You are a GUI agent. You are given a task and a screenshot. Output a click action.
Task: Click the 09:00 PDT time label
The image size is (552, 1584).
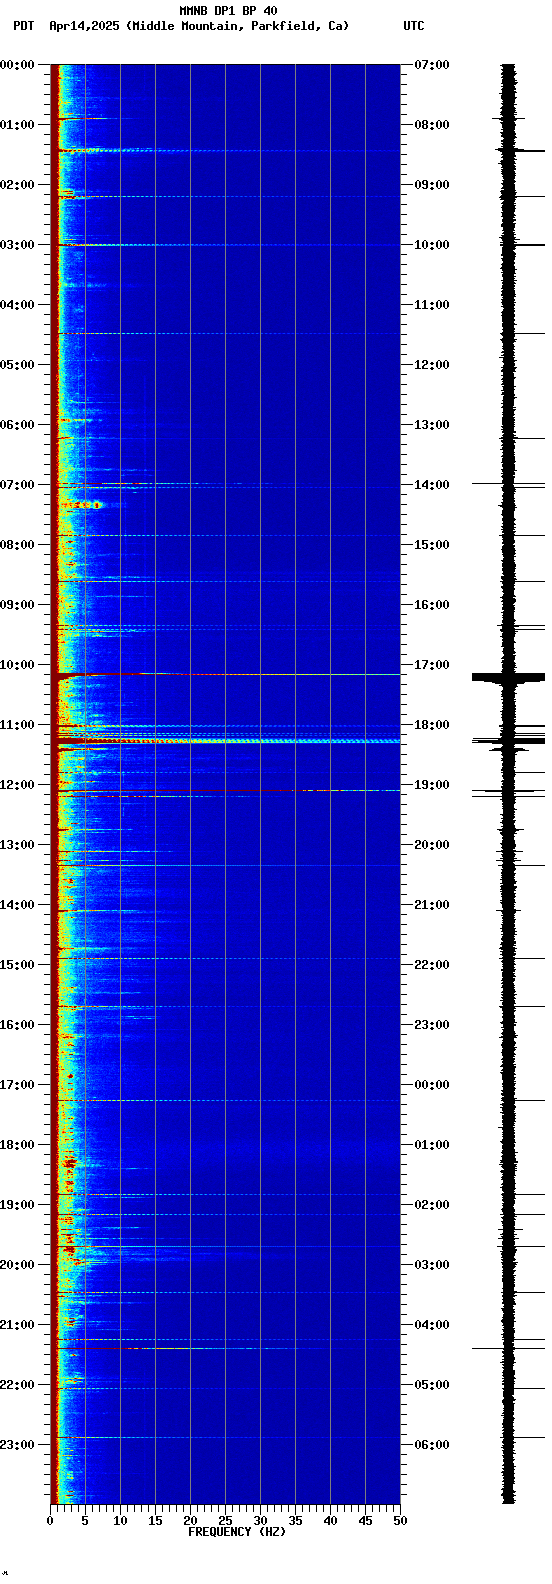pyautogui.click(x=18, y=605)
